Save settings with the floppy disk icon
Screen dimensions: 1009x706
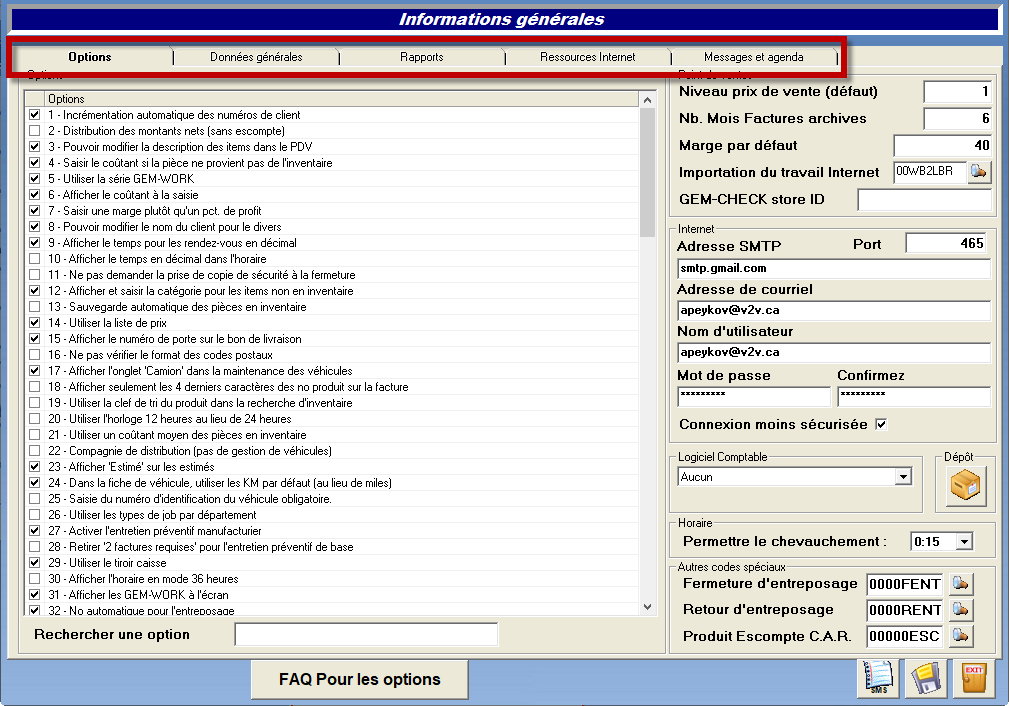926,678
